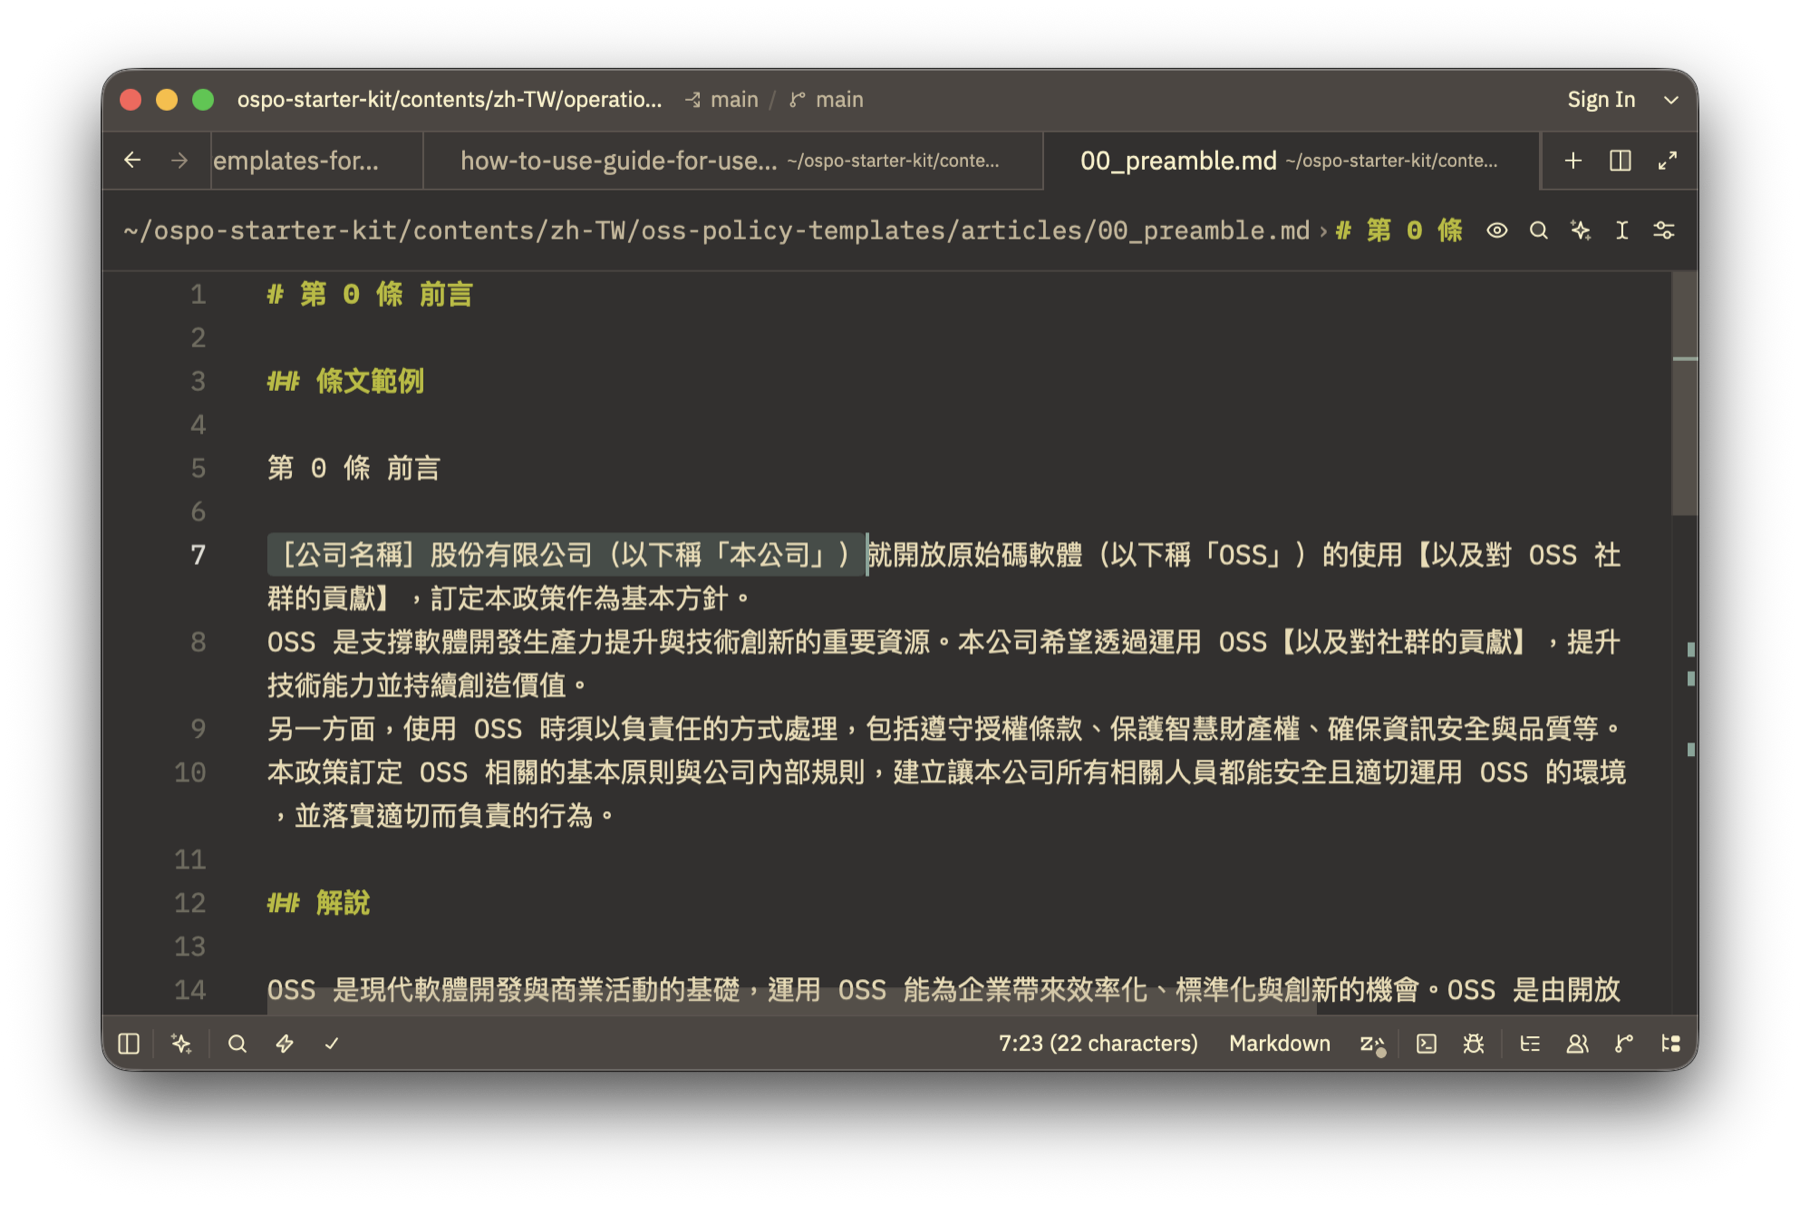Click line number 12 in the gutter
This screenshot has width=1800, height=1205.
[190, 903]
